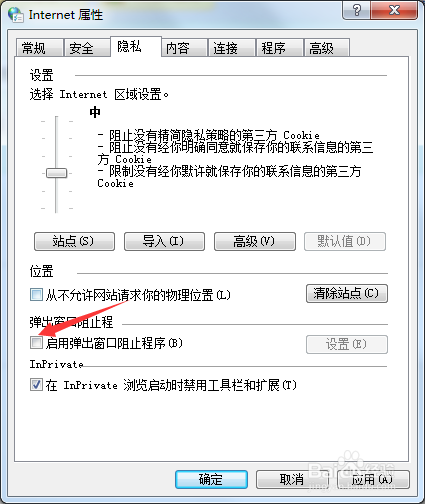The width and height of the screenshot is (425, 504).
Task: Click the 导入(I) import button
Action: coord(164,241)
